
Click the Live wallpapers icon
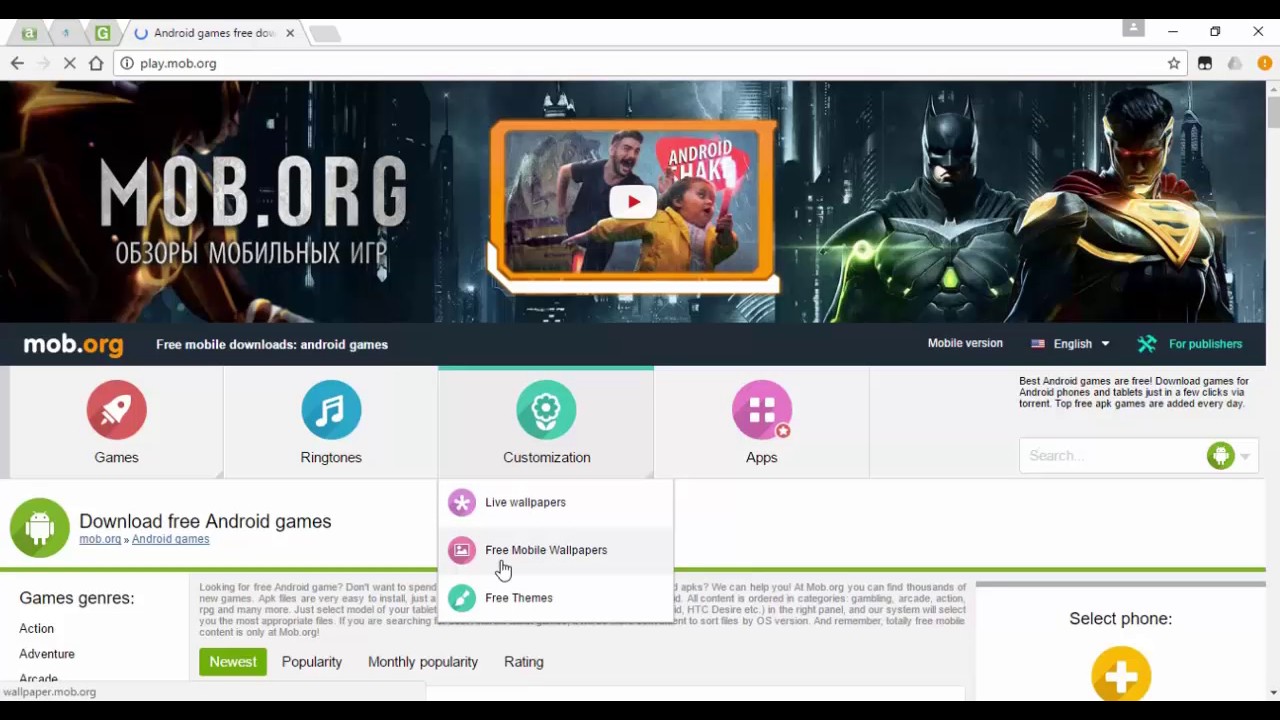click(462, 502)
